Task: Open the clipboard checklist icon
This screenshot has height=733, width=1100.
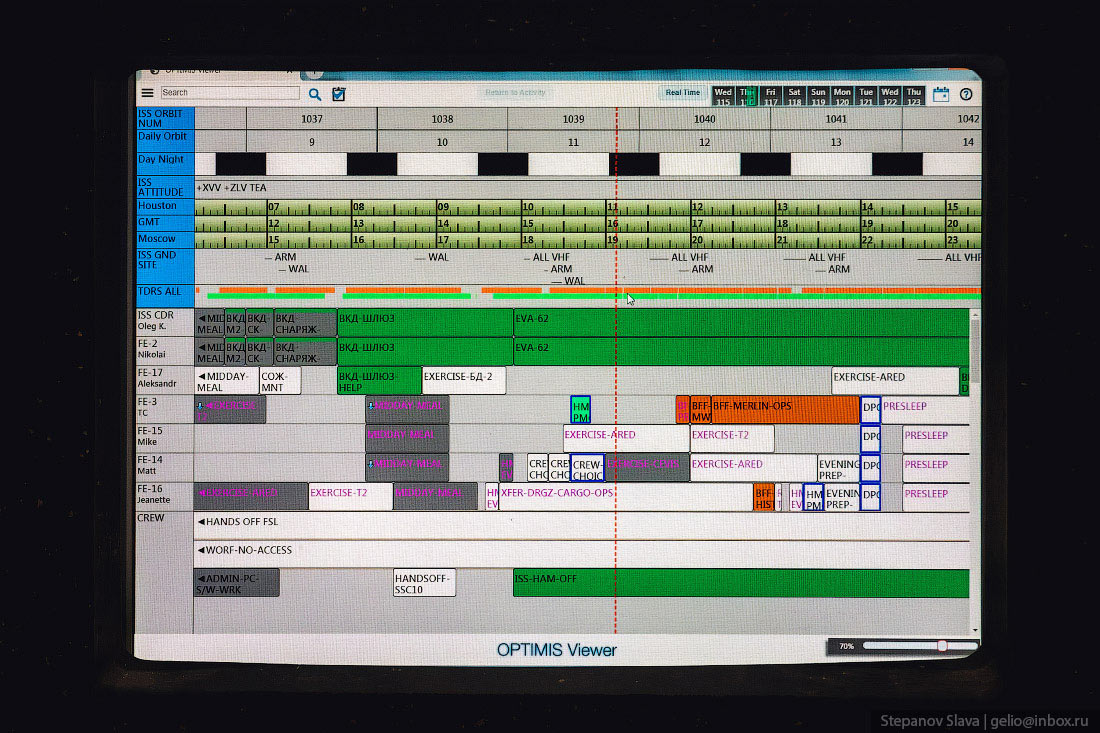Action: [x=339, y=94]
